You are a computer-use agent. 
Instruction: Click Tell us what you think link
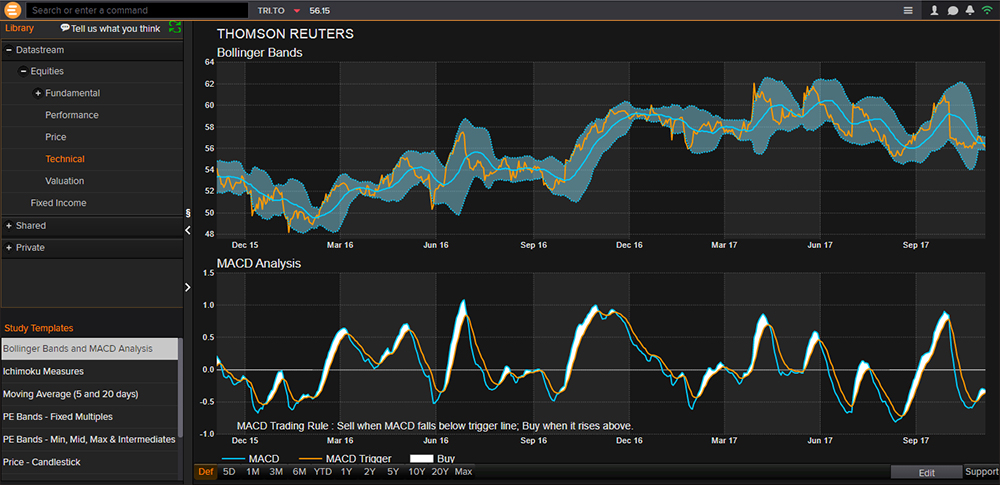coord(115,29)
